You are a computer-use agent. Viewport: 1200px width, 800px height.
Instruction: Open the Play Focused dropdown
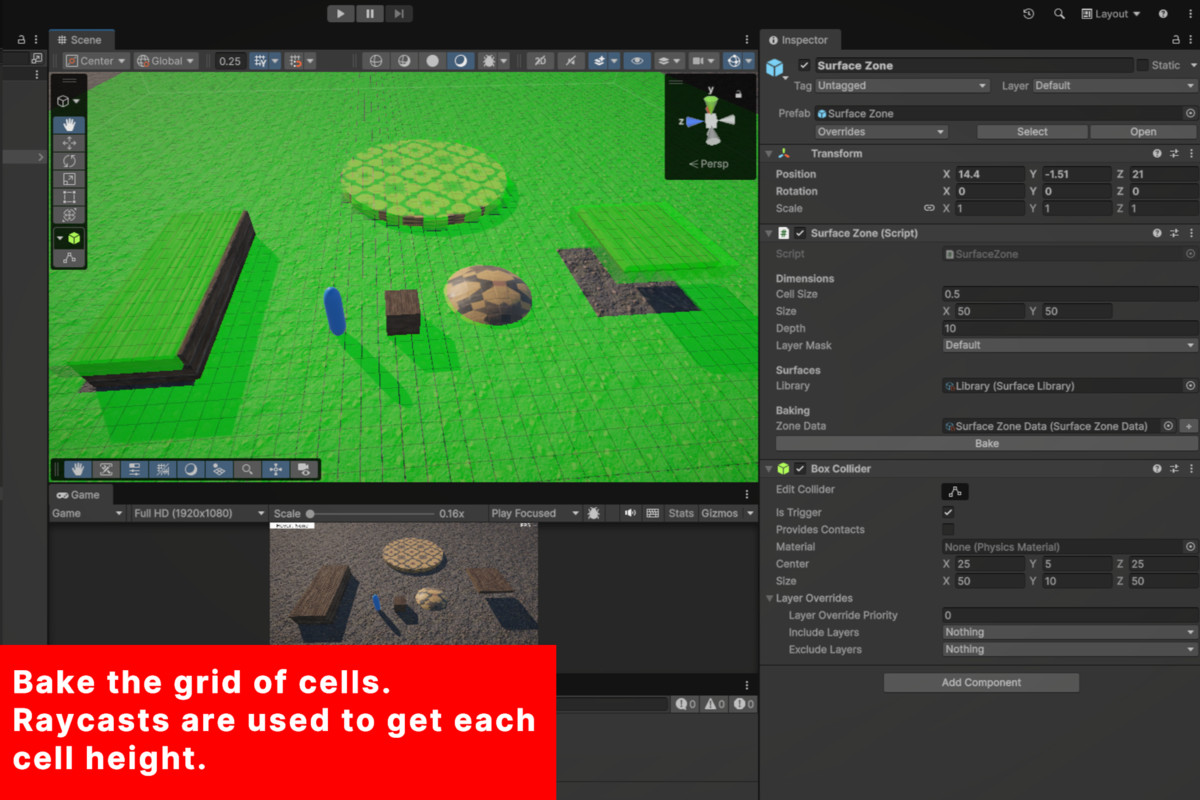coord(534,513)
